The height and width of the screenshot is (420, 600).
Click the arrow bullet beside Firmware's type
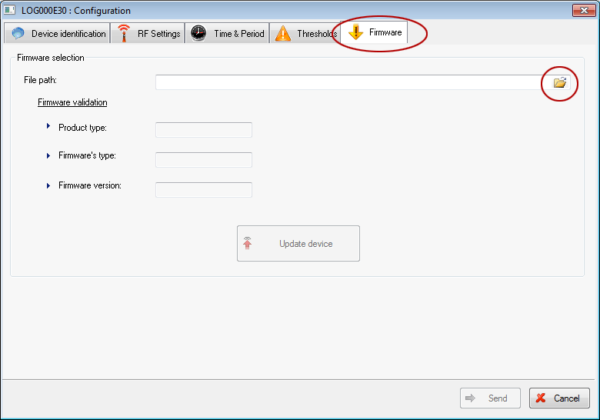coord(48,156)
